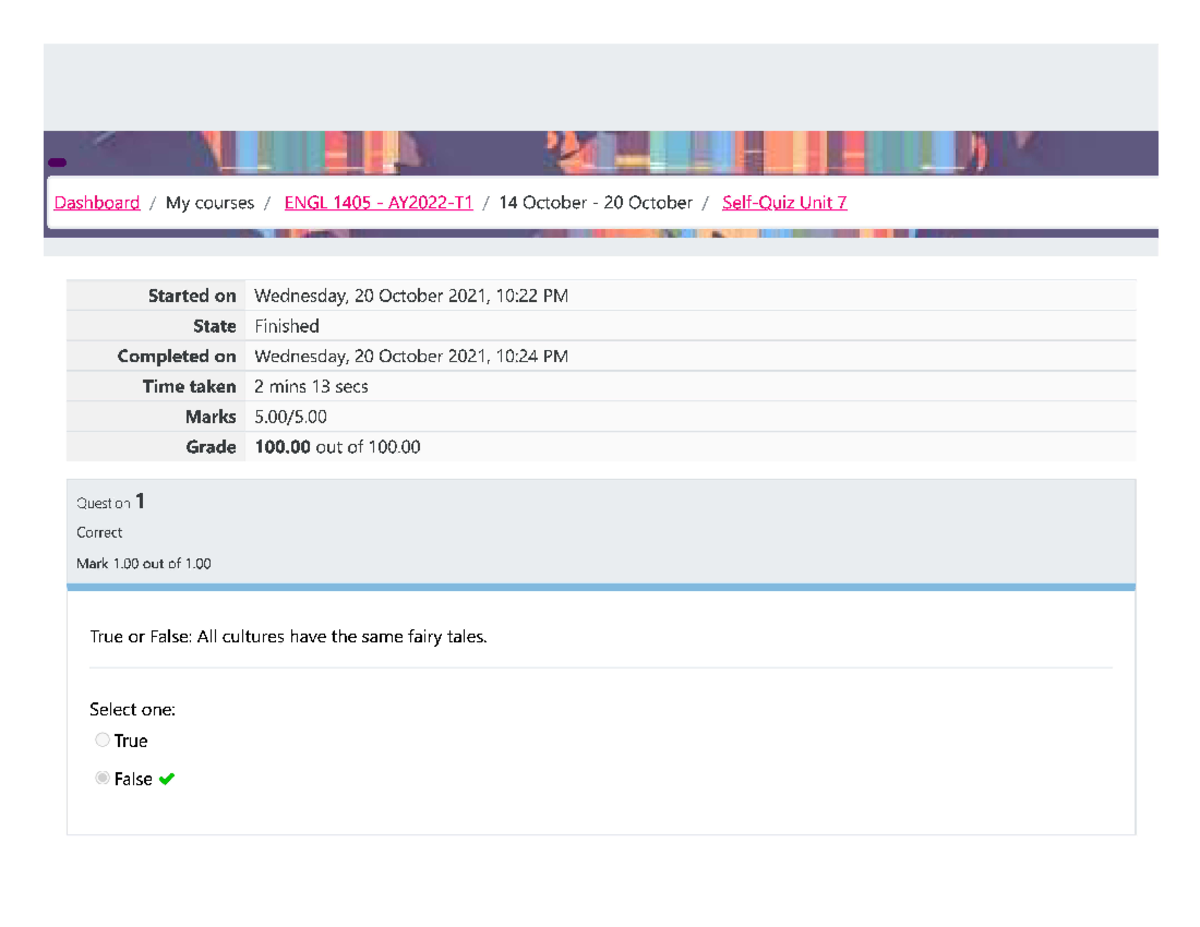Click the '5.00/5.00' marks value
The image size is (1200, 927).
(291, 417)
